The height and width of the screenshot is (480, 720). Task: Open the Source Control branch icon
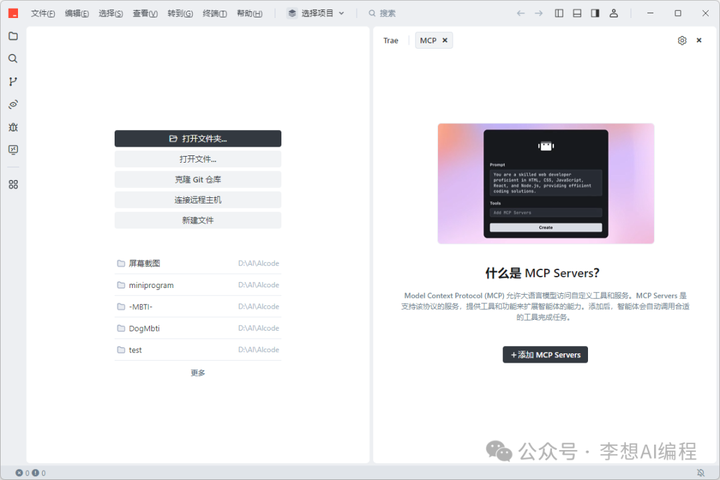pyautogui.click(x=13, y=82)
